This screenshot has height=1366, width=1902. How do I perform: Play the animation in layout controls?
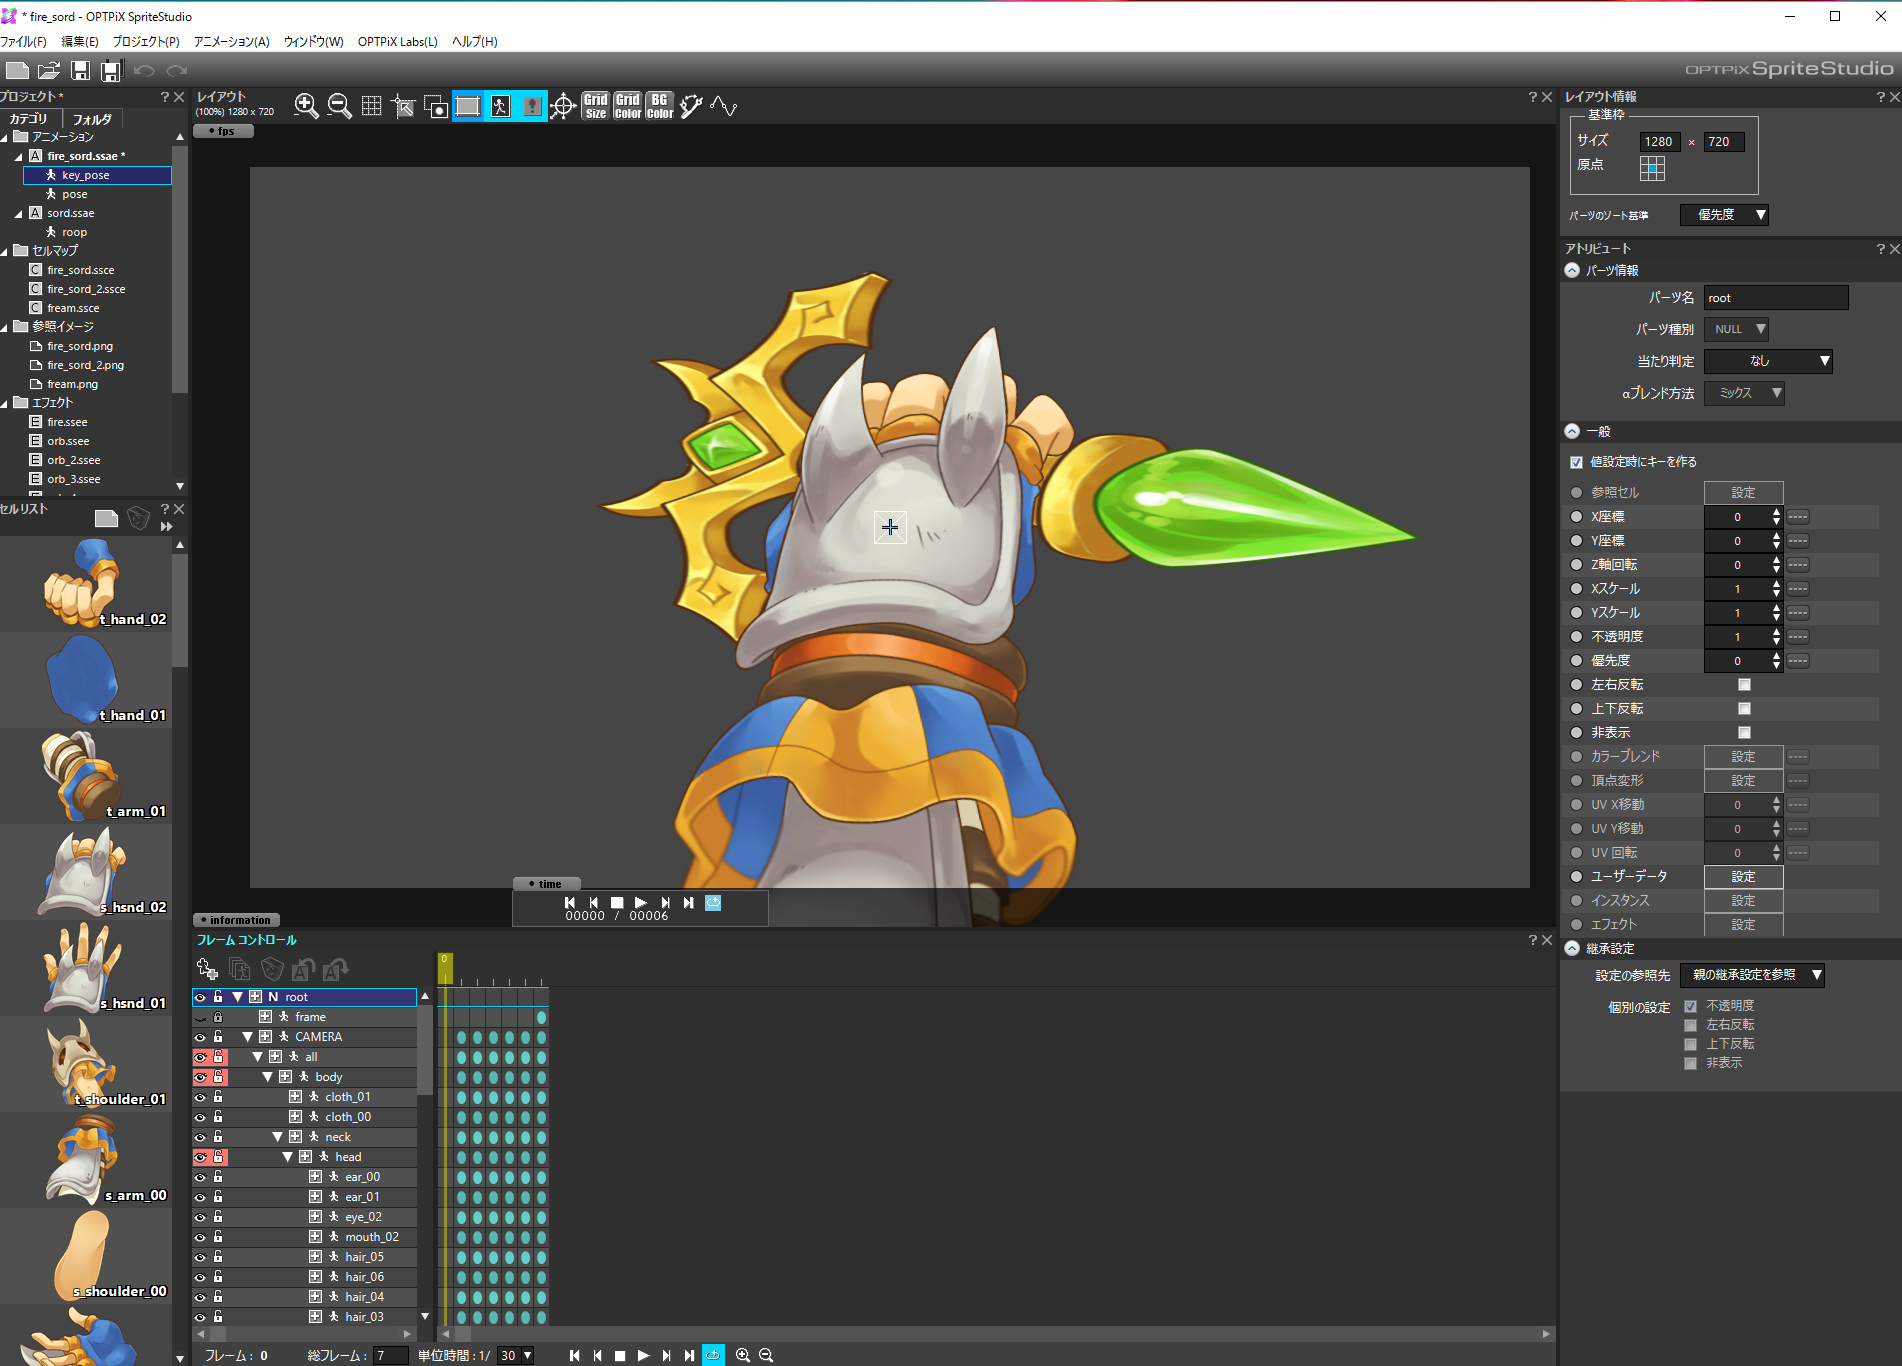[641, 902]
